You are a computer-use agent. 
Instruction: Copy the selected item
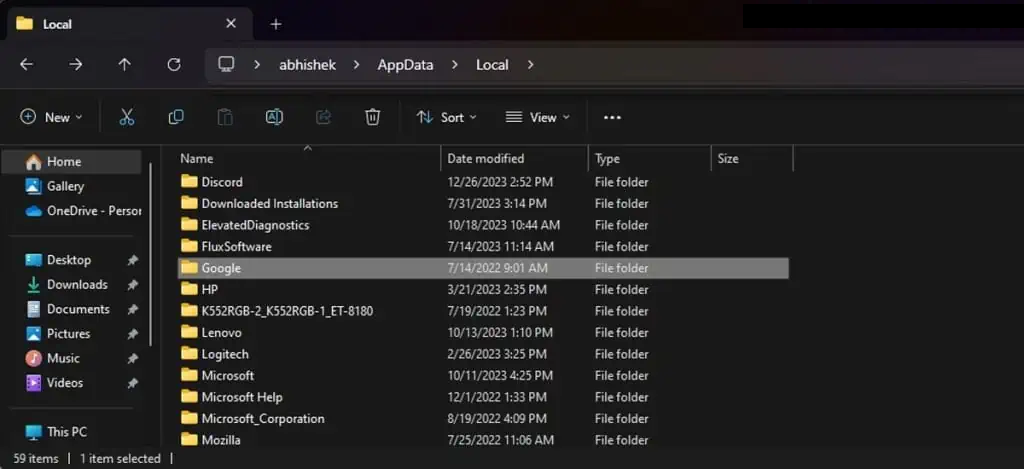(176, 118)
